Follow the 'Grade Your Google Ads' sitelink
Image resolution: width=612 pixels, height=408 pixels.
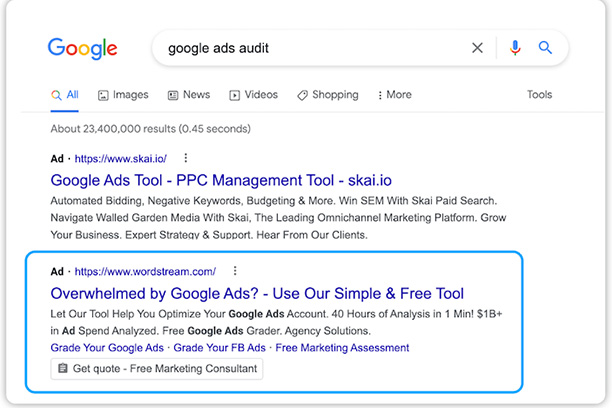click(107, 347)
